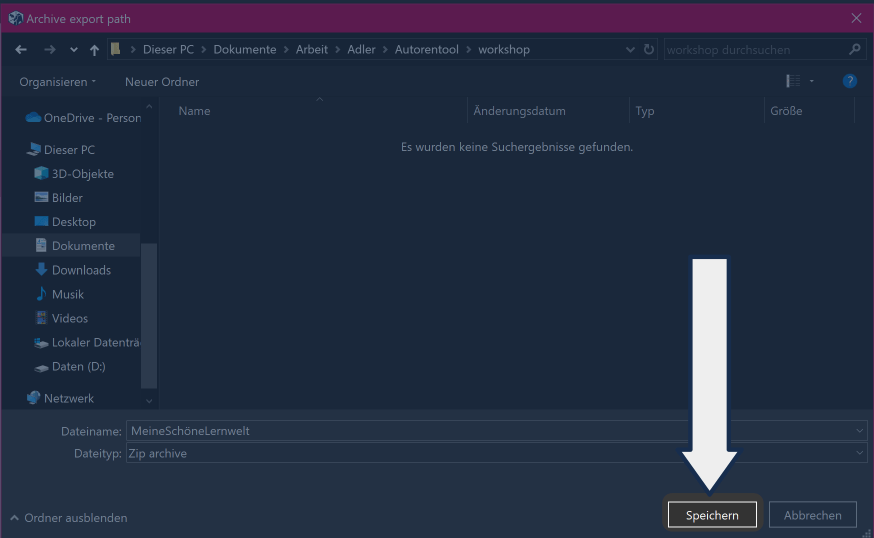Open the Organisieren menu
This screenshot has width=874, height=538.
tap(58, 81)
